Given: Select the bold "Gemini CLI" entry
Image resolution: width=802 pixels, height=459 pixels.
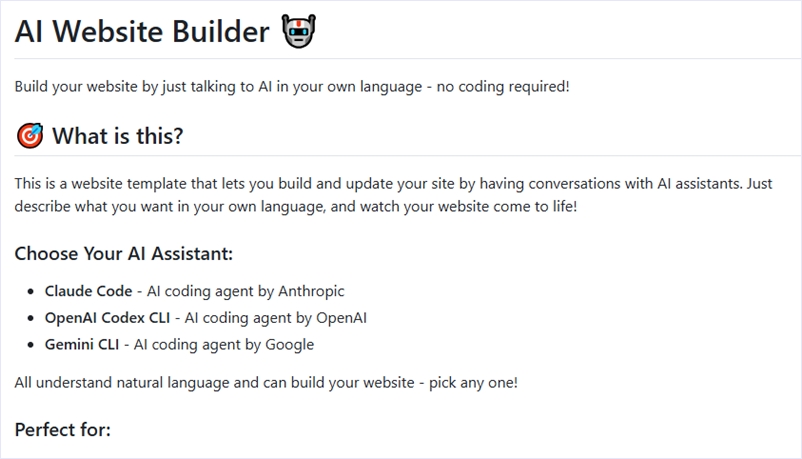Looking at the screenshot, I should tap(82, 345).
